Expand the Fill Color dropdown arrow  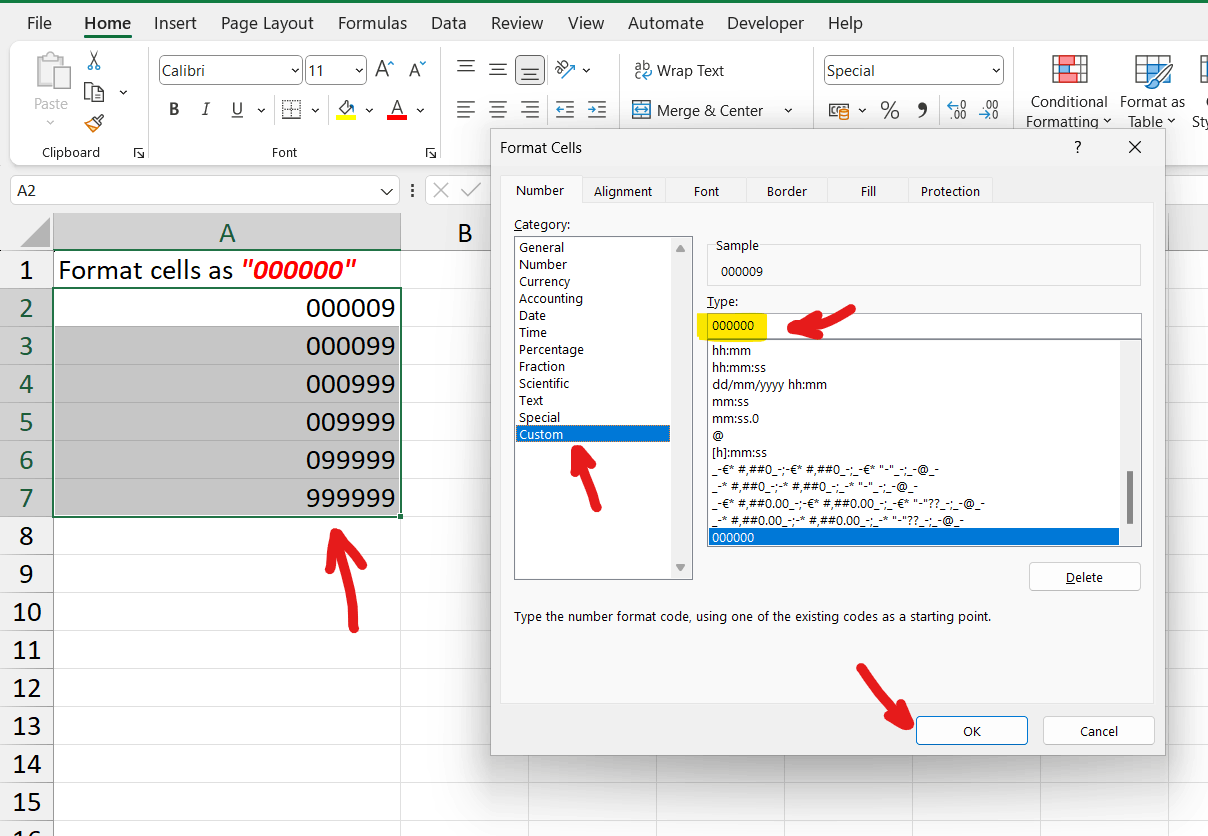point(369,110)
